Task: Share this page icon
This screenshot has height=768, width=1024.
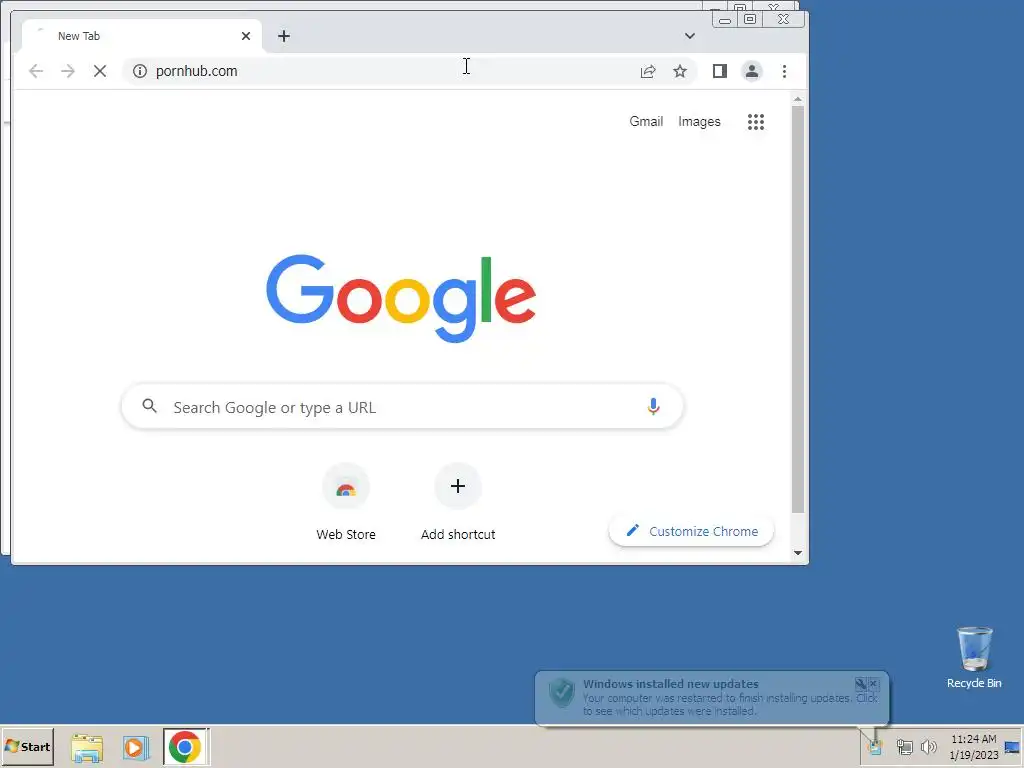Action: (648, 71)
